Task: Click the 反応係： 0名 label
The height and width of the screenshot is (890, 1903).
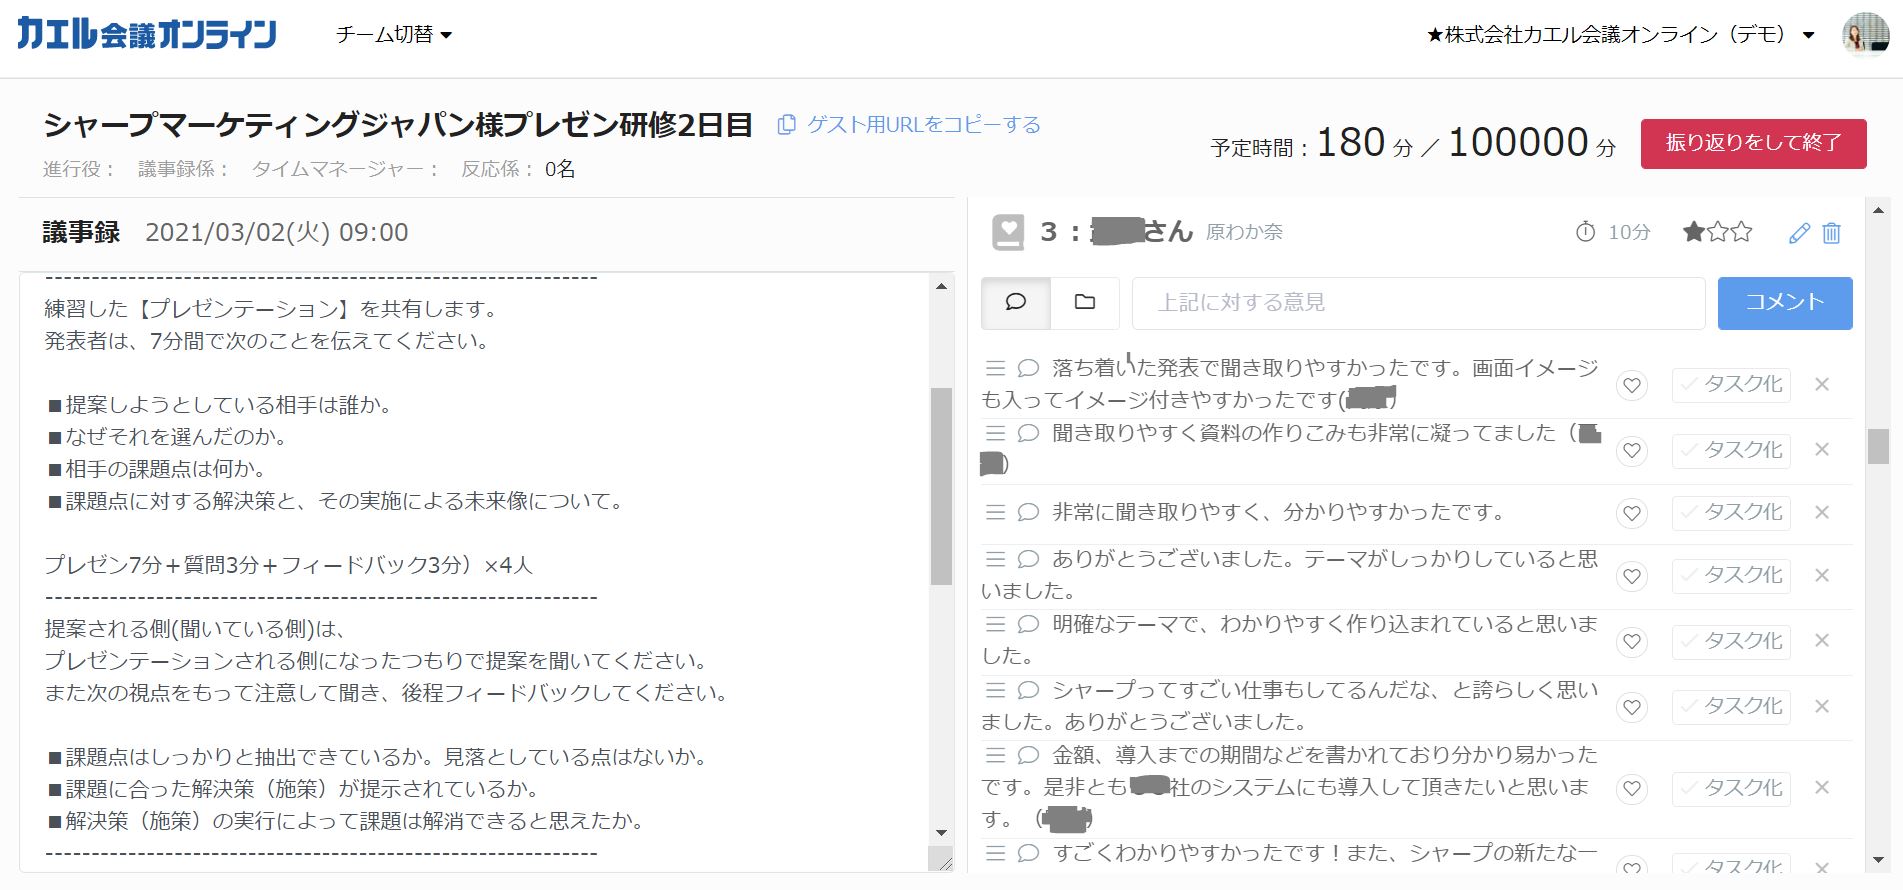Action: click(518, 169)
